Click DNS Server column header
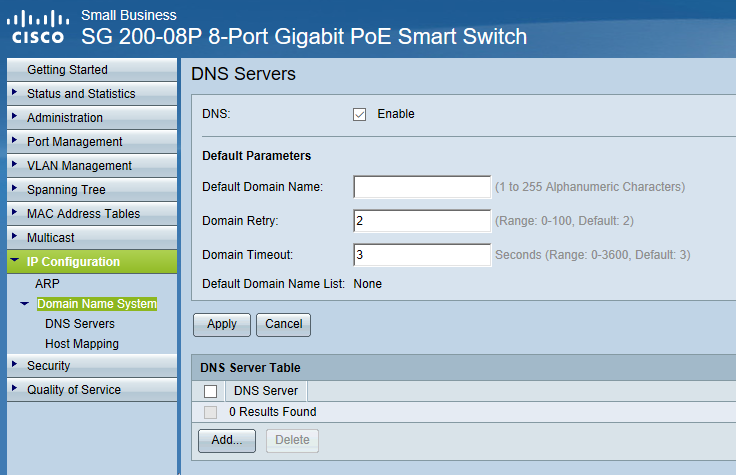The height and width of the screenshot is (475, 736). [266, 391]
